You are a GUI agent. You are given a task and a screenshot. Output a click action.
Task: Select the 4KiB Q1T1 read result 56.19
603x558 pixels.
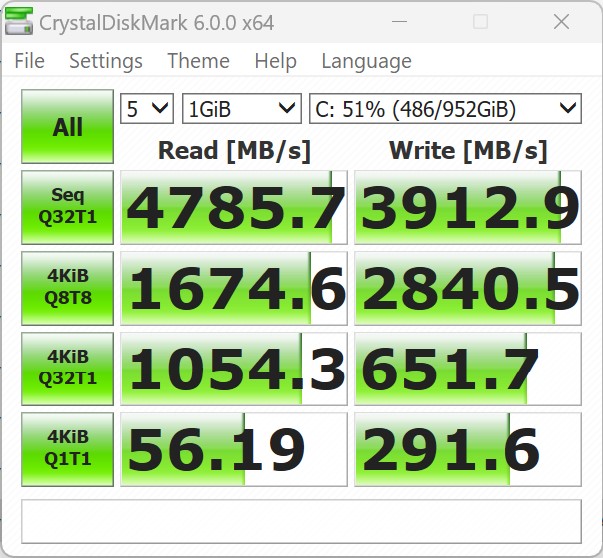[234, 450]
